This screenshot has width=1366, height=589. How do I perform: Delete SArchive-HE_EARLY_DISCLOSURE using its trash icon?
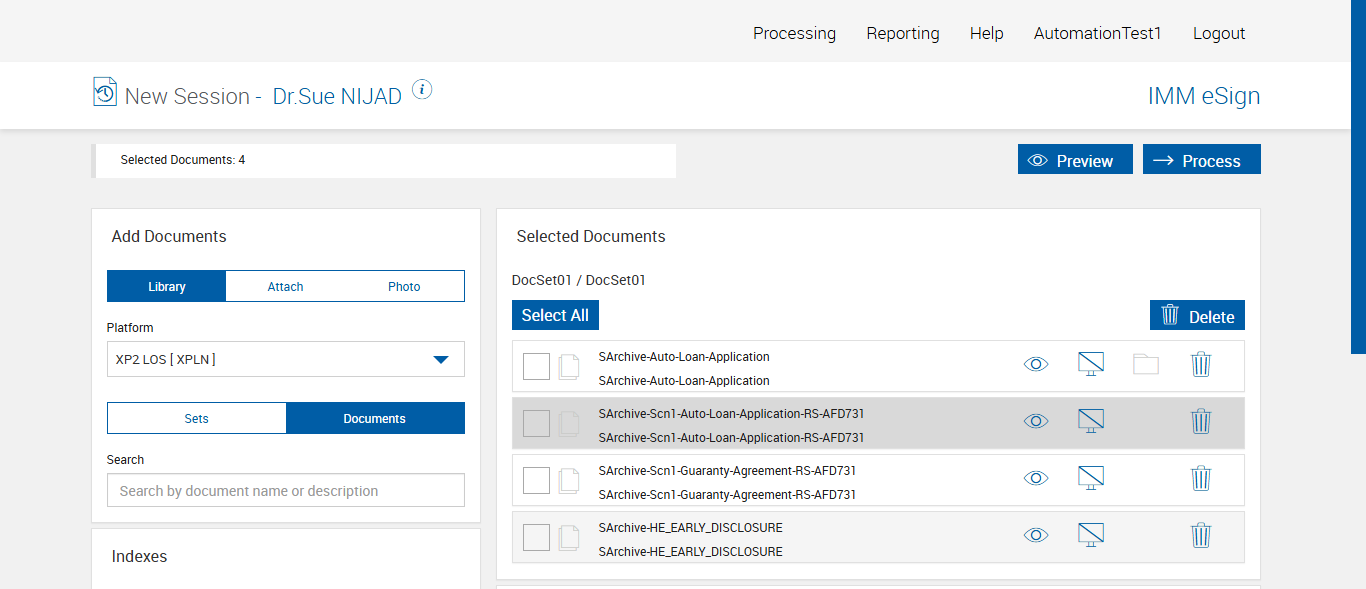pos(1201,536)
